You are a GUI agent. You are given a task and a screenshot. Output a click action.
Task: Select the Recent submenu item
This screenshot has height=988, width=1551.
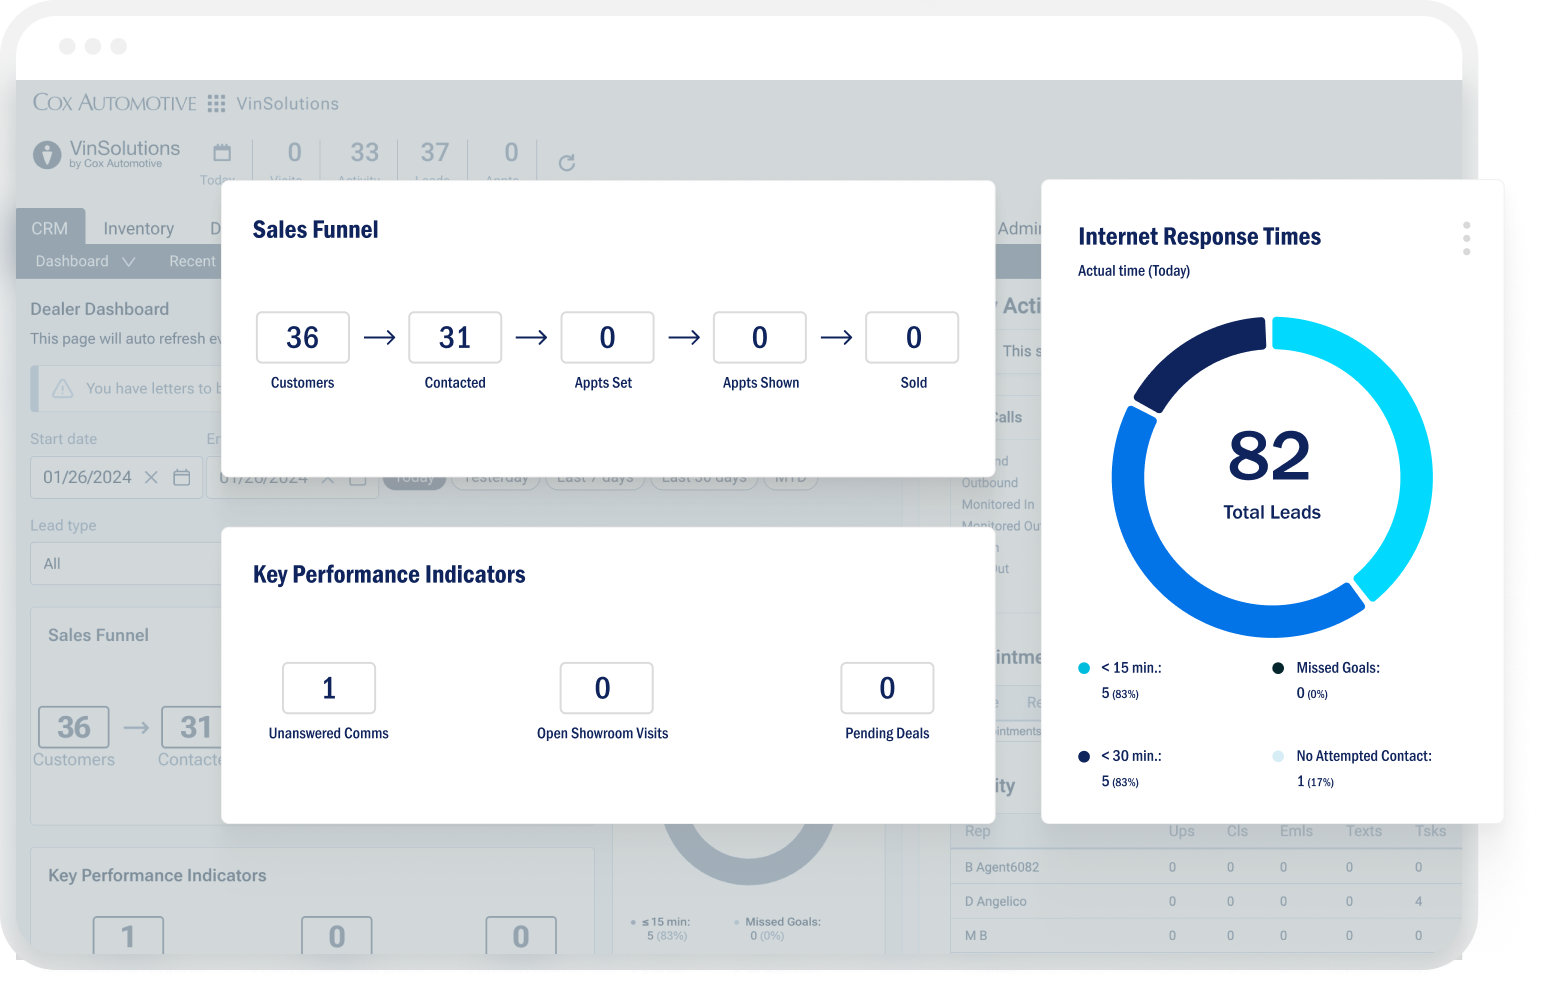coord(192,261)
